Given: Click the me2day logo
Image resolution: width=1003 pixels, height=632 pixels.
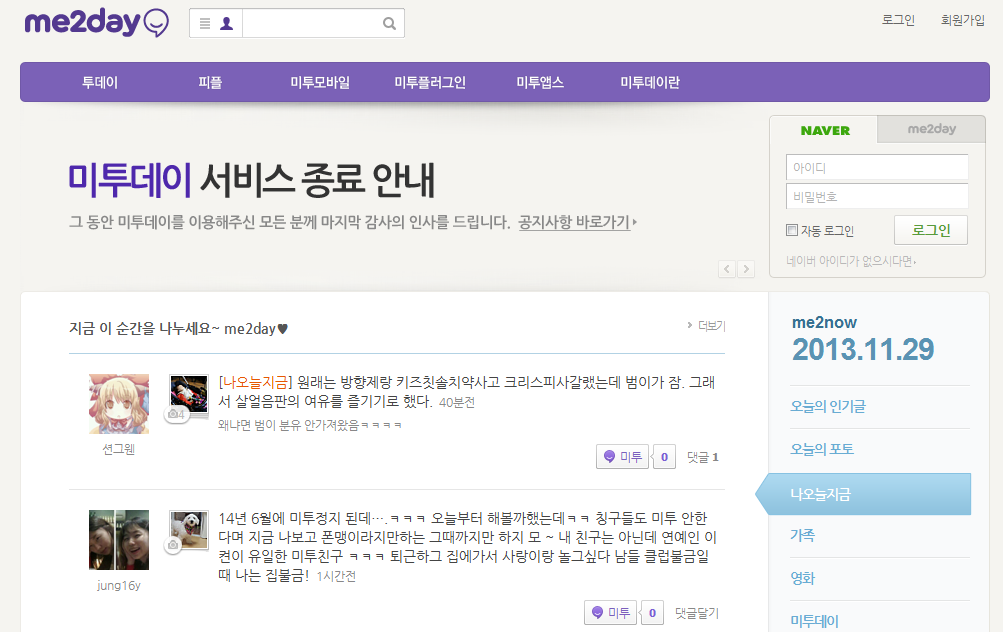Looking at the screenshot, I should 96,23.
